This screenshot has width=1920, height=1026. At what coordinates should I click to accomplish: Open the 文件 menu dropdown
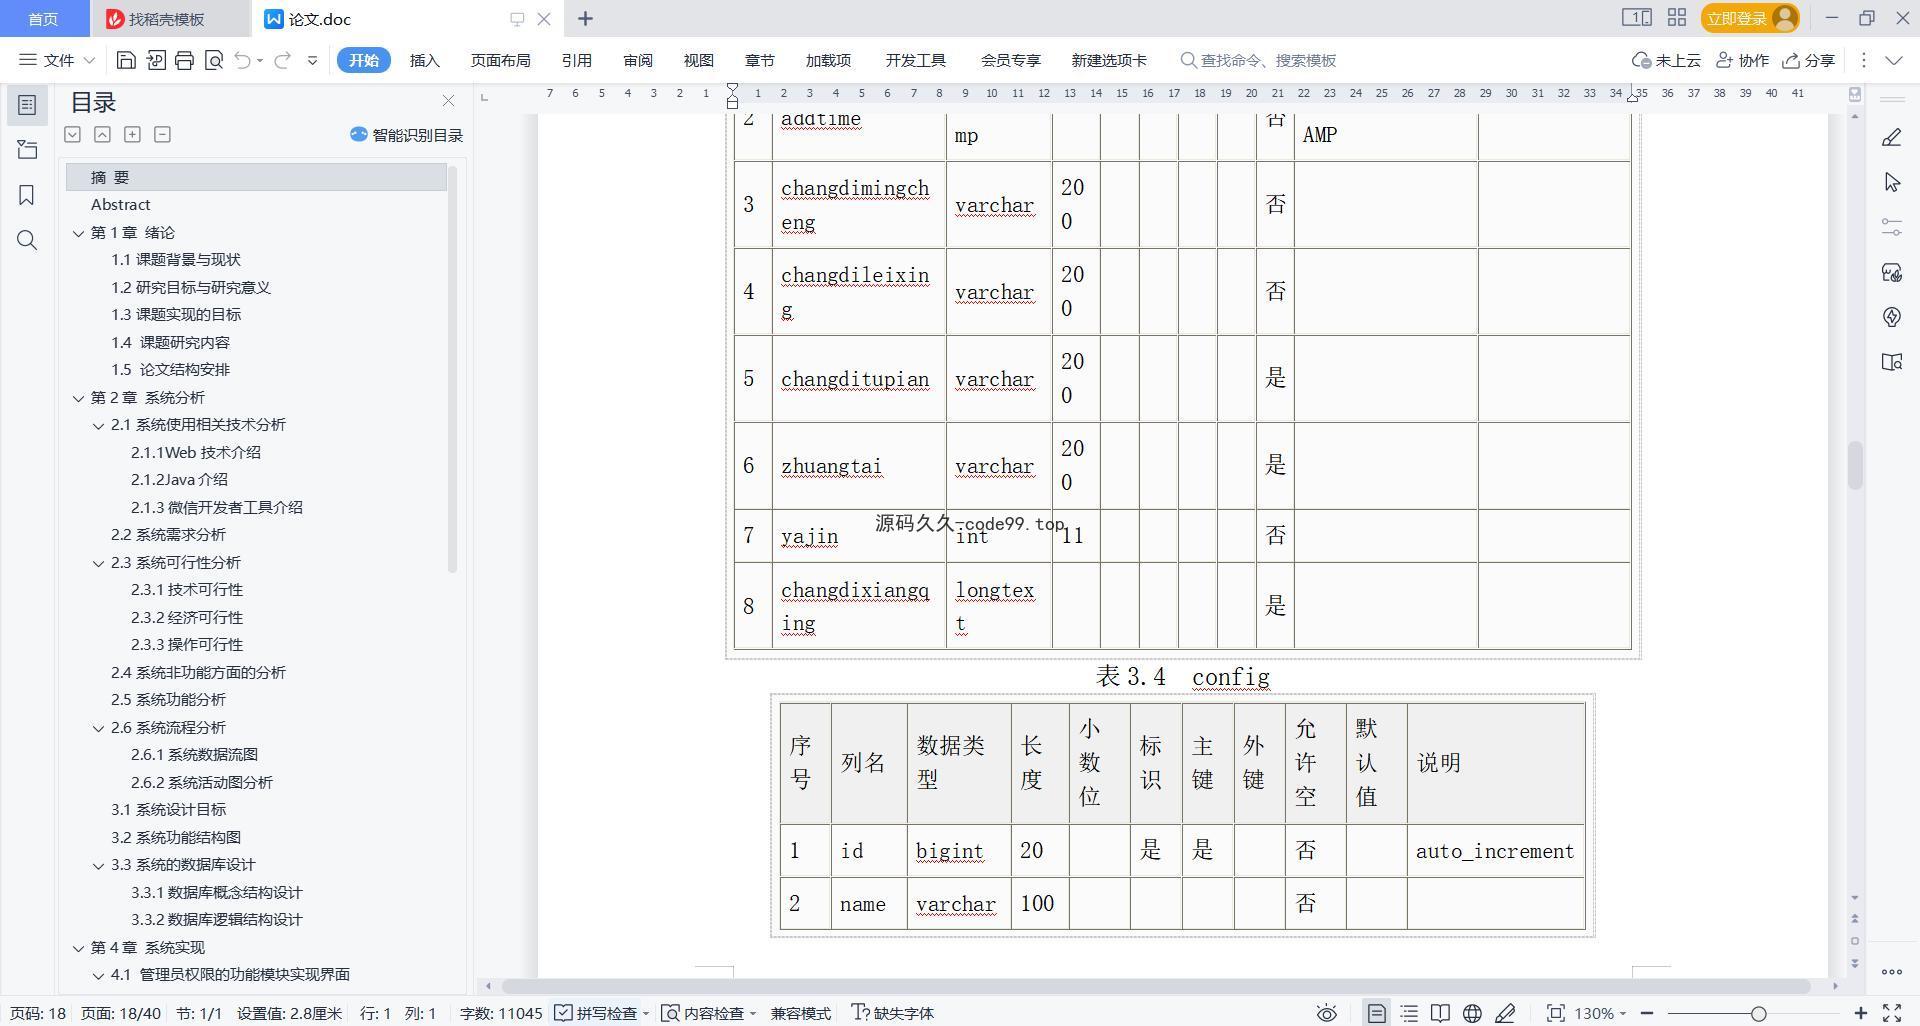click(57, 60)
